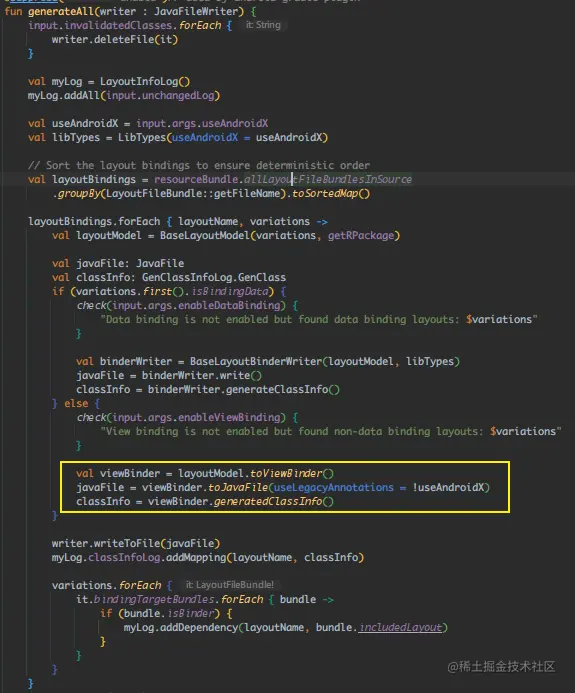Open the underlined includedLayout reference
The width and height of the screenshot is (575, 693).
coord(400,628)
